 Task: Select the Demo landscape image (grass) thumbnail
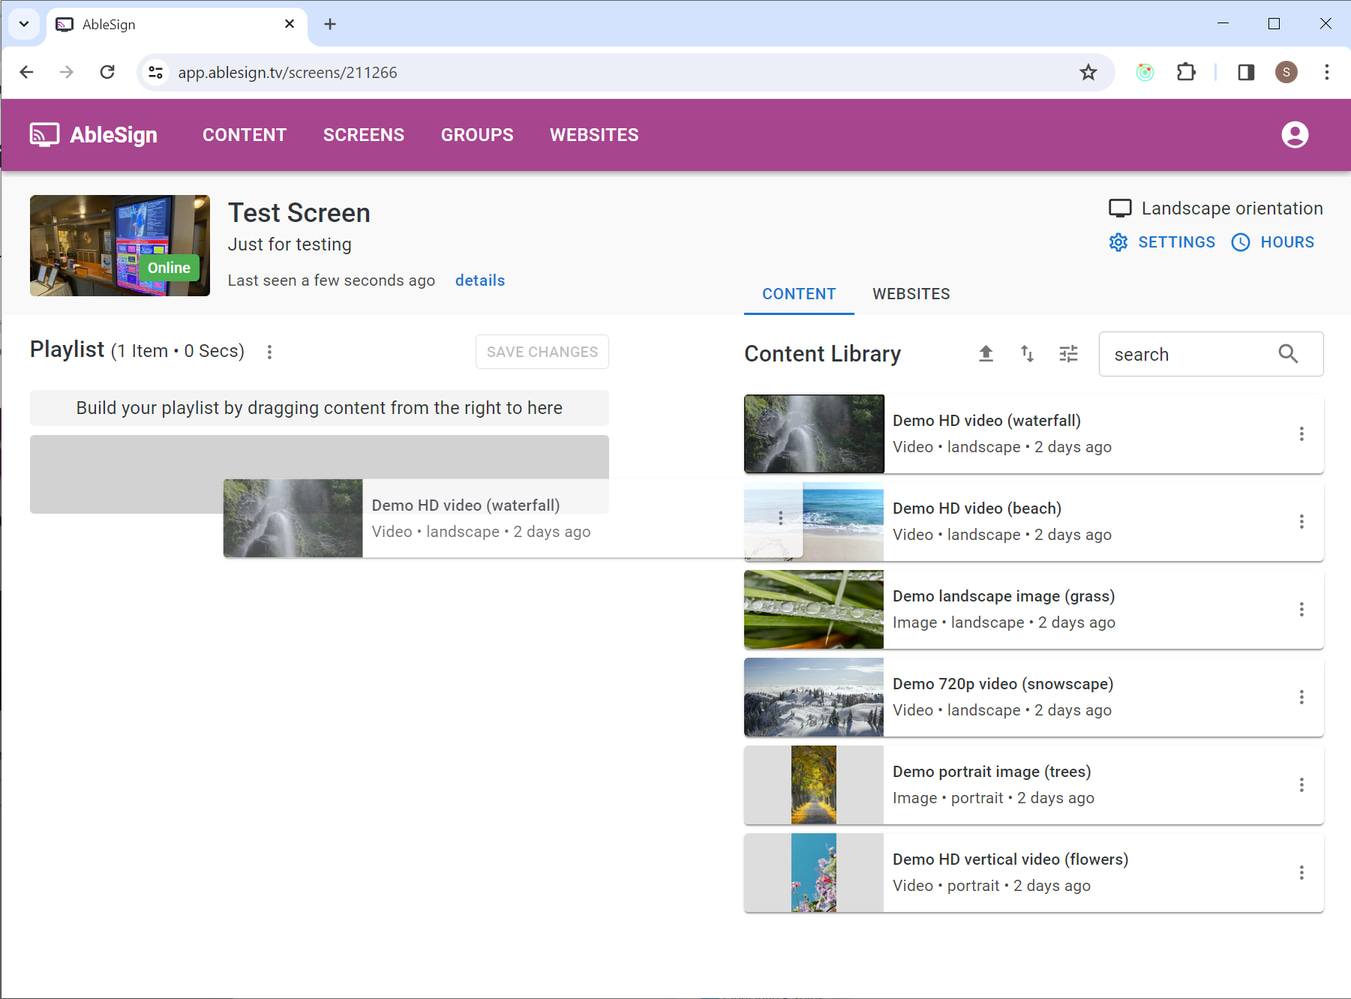coord(814,610)
